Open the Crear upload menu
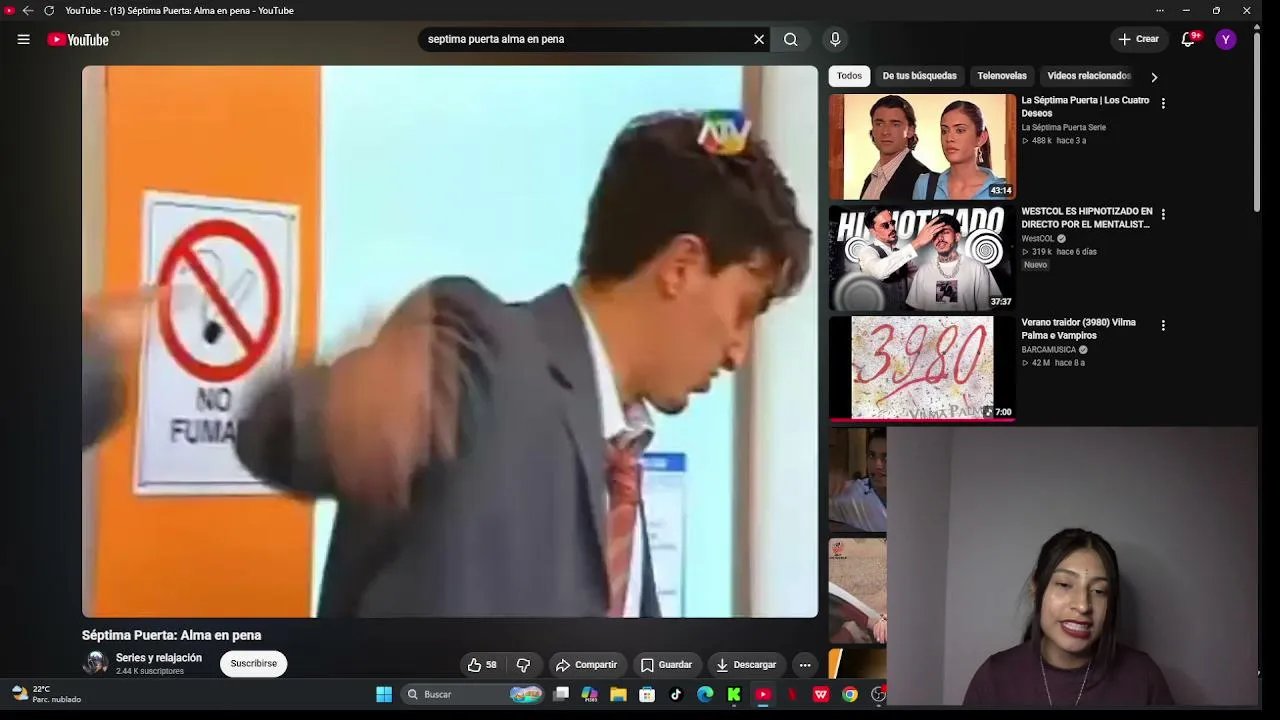 pyautogui.click(x=1138, y=39)
